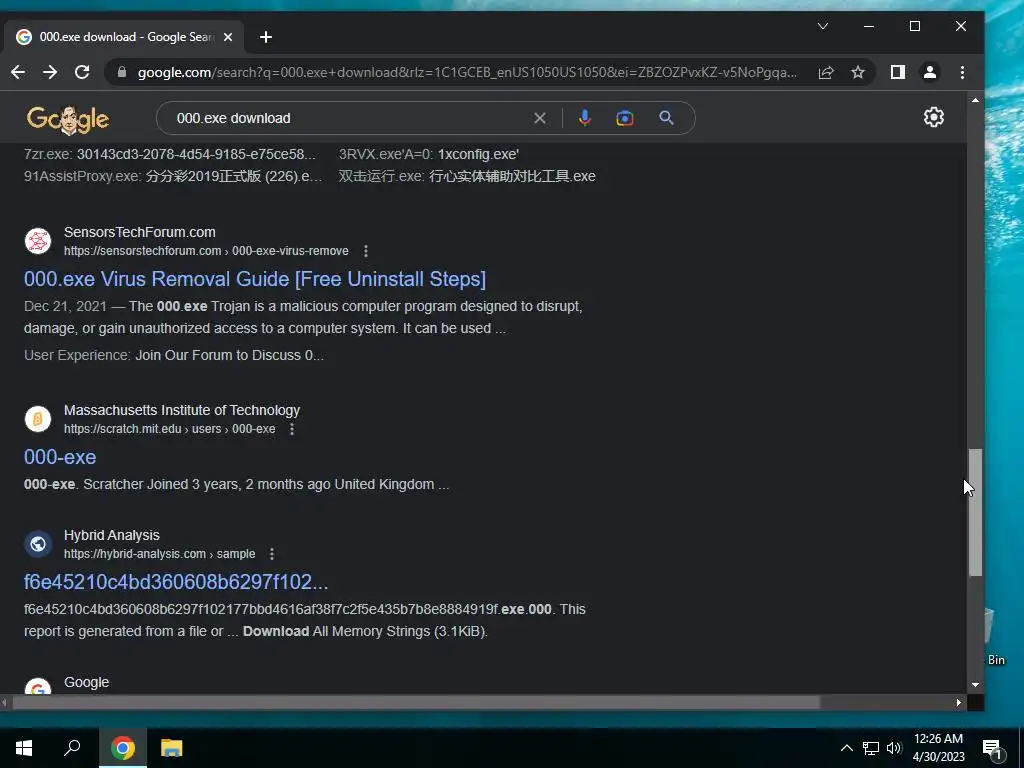Click the Google logo doodle
1024x768 pixels.
[x=68, y=120]
